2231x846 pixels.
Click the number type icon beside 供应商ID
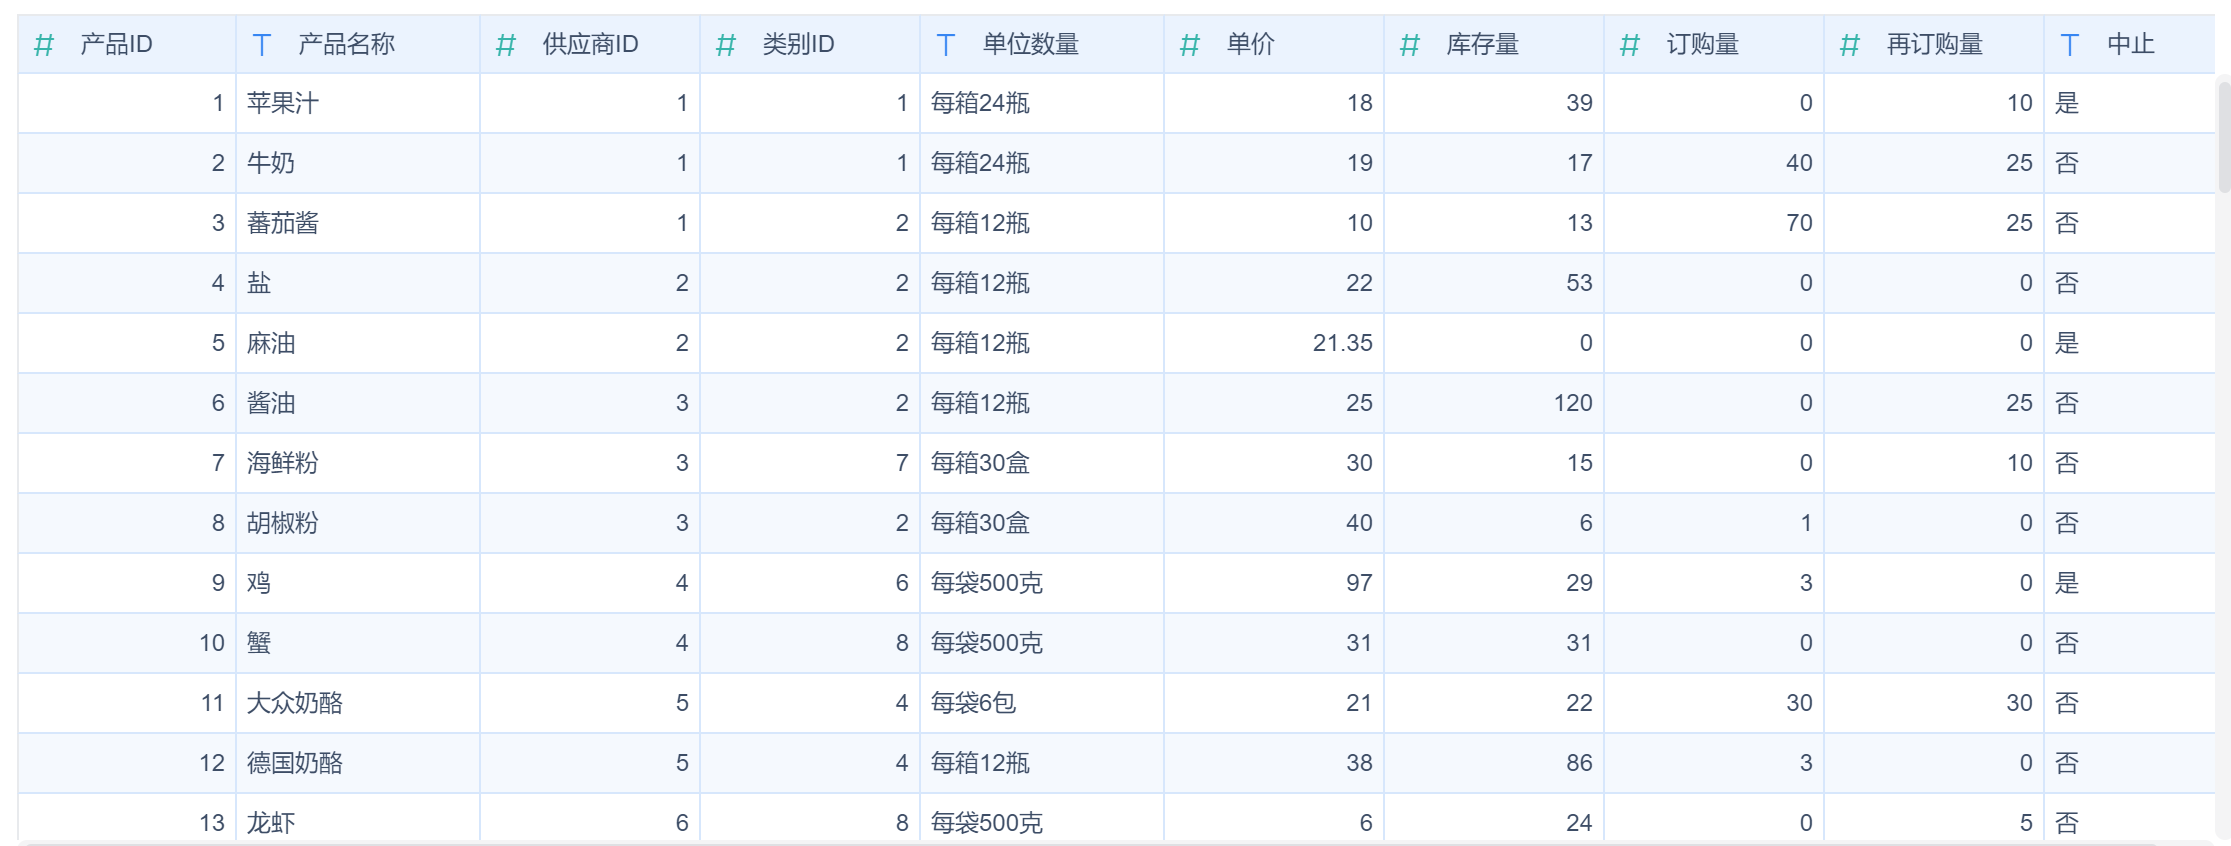click(x=506, y=45)
